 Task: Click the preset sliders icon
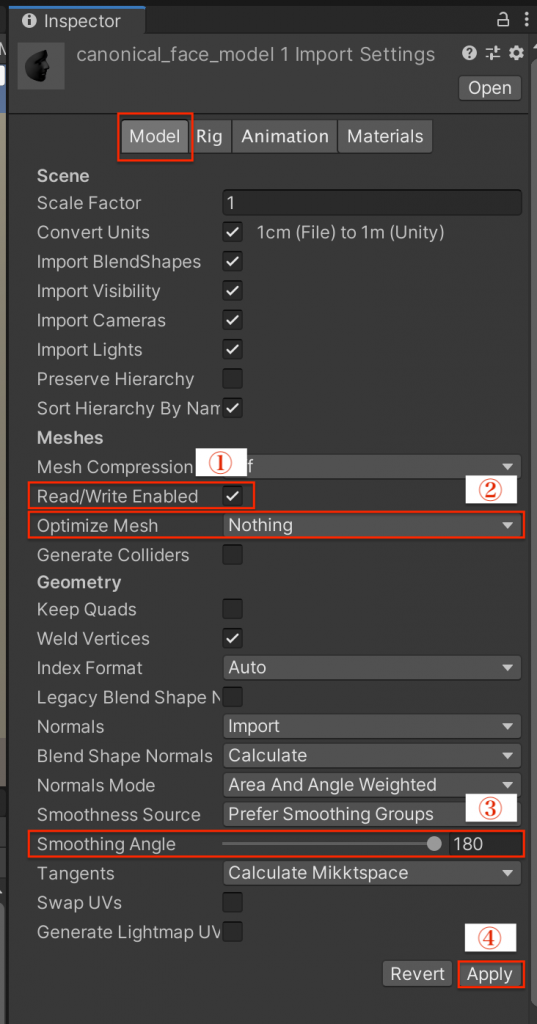click(493, 54)
